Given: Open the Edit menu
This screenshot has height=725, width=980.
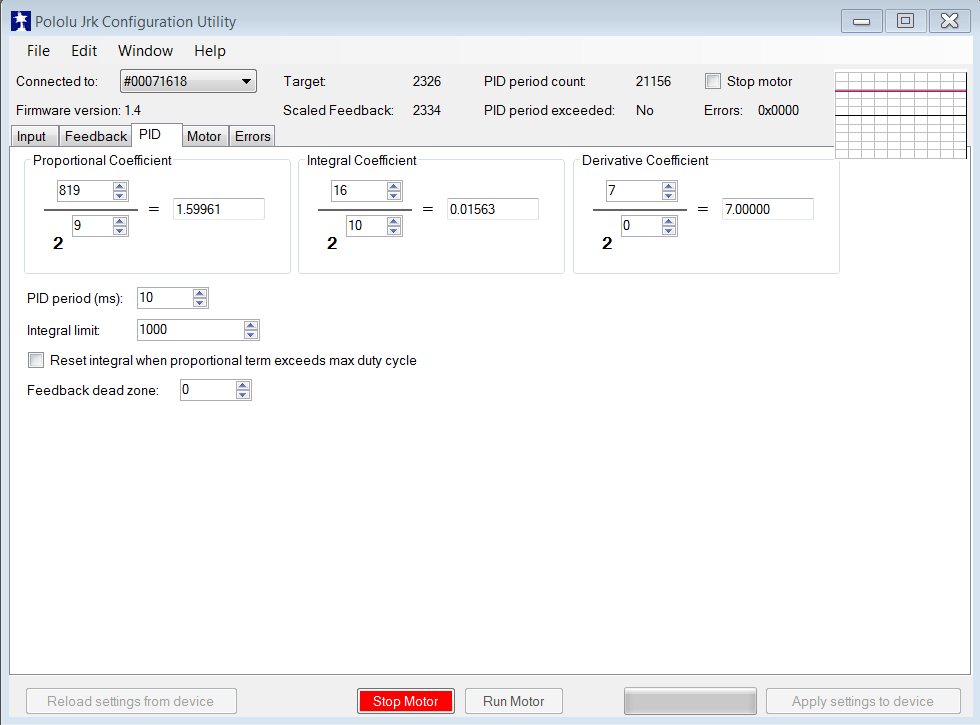Looking at the screenshot, I should [84, 51].
